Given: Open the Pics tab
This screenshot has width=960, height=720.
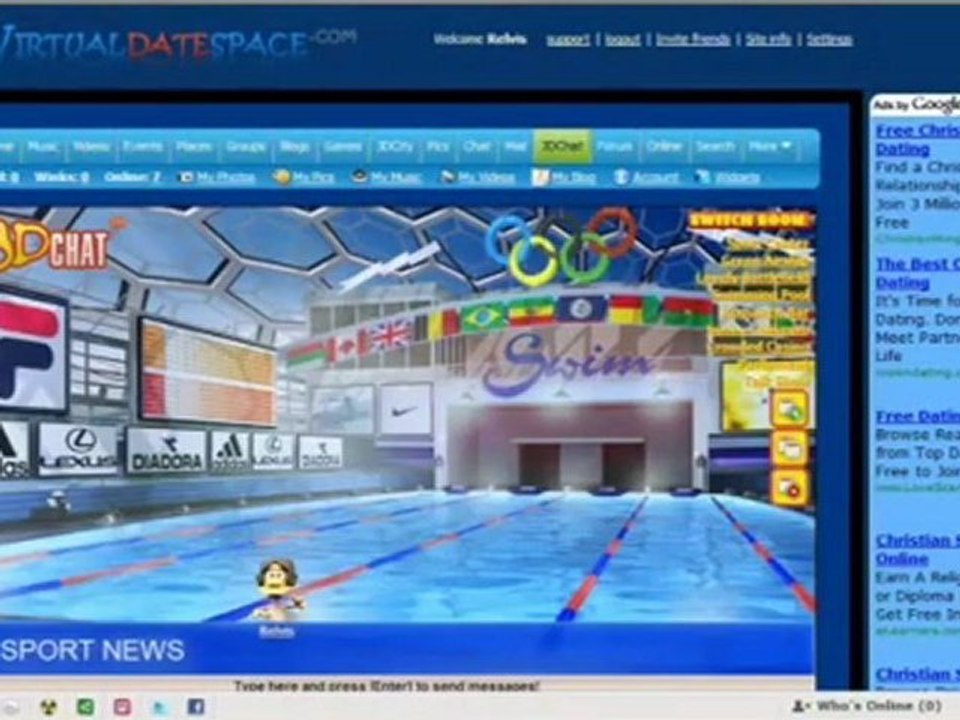Looking at the screenshot, I should click(x=438, y=146).
